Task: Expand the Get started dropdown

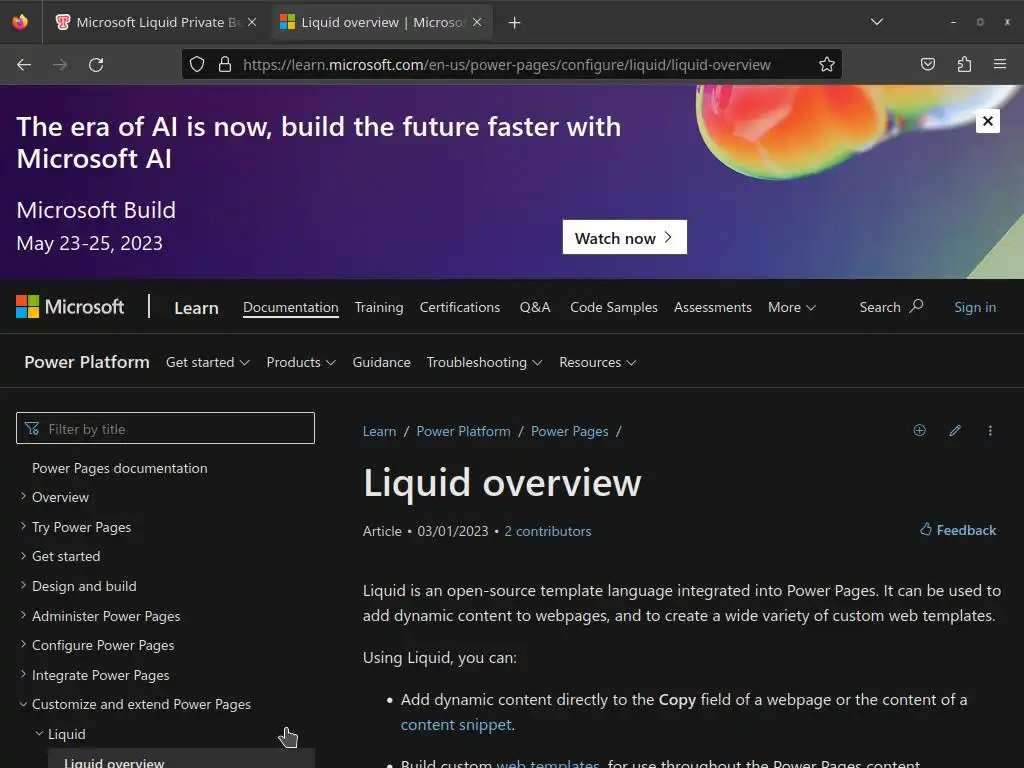Action: tap(208, 362)
